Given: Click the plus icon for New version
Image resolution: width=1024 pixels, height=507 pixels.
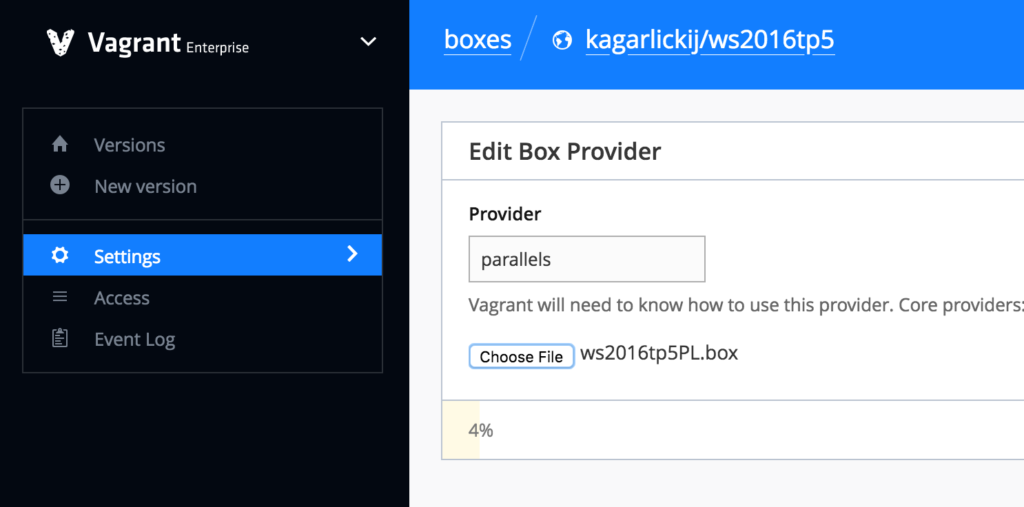Looking at the screenshot, I should point(60,186).
